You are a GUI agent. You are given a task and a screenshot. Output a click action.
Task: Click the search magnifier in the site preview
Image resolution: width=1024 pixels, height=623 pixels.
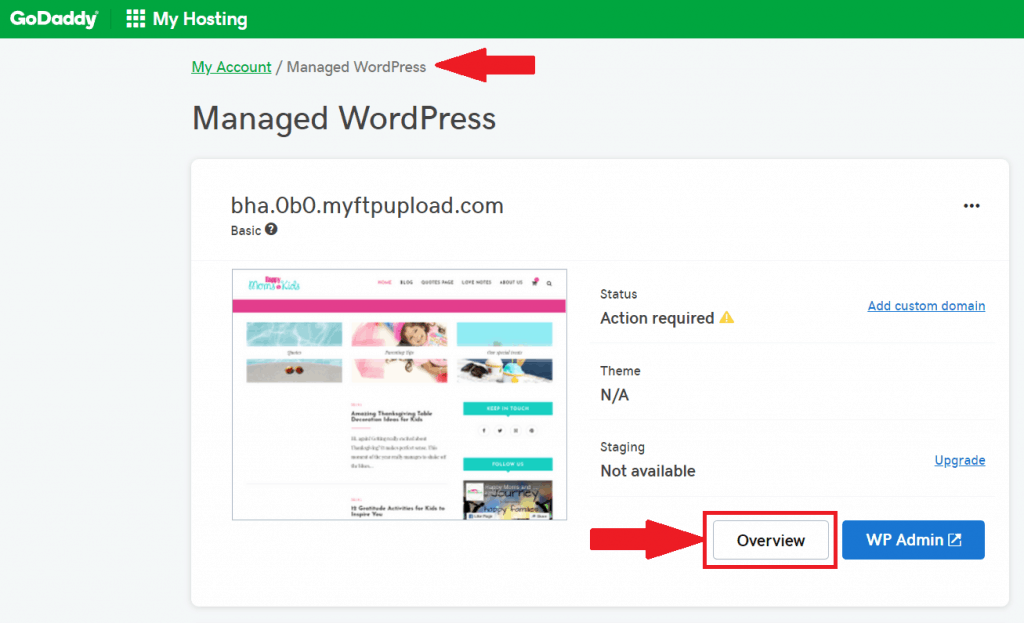click(x=549, y=283)
